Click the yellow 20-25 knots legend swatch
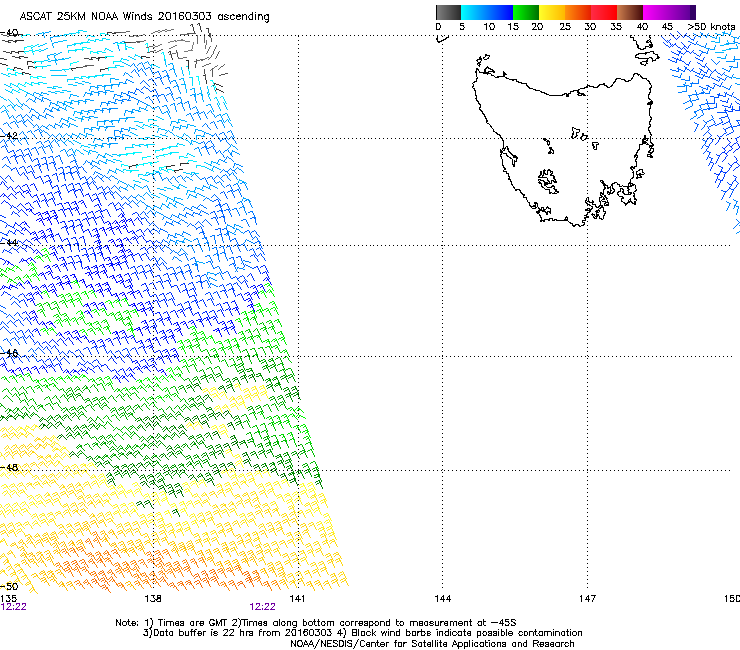This screenshot has height=650, width=740. click(552, 12)
